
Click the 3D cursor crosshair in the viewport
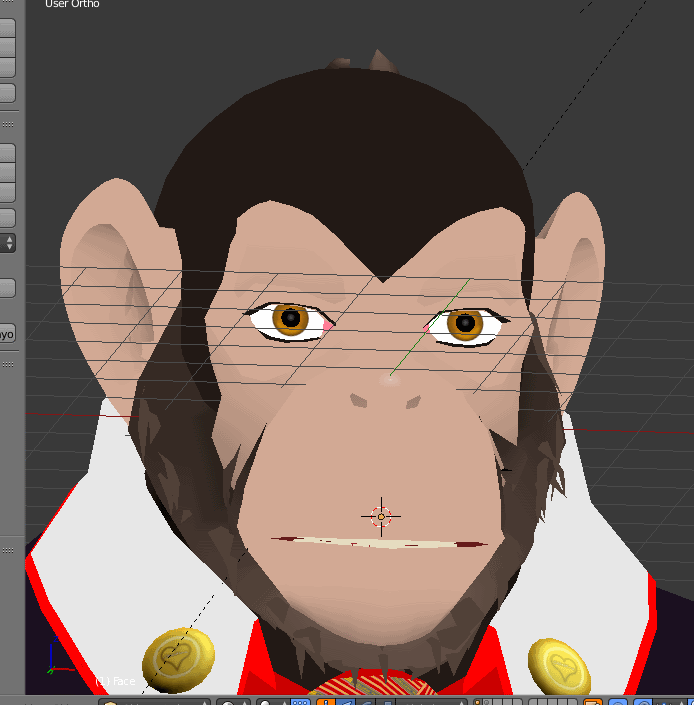click(x=380, y=516)
